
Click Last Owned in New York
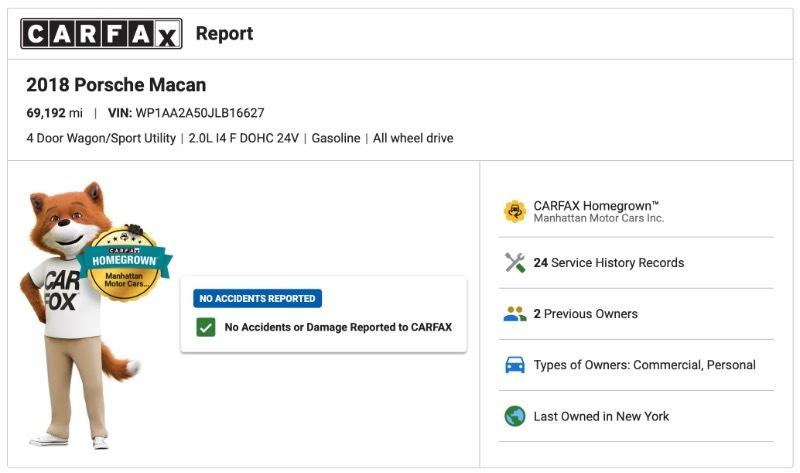coord(601,416)
